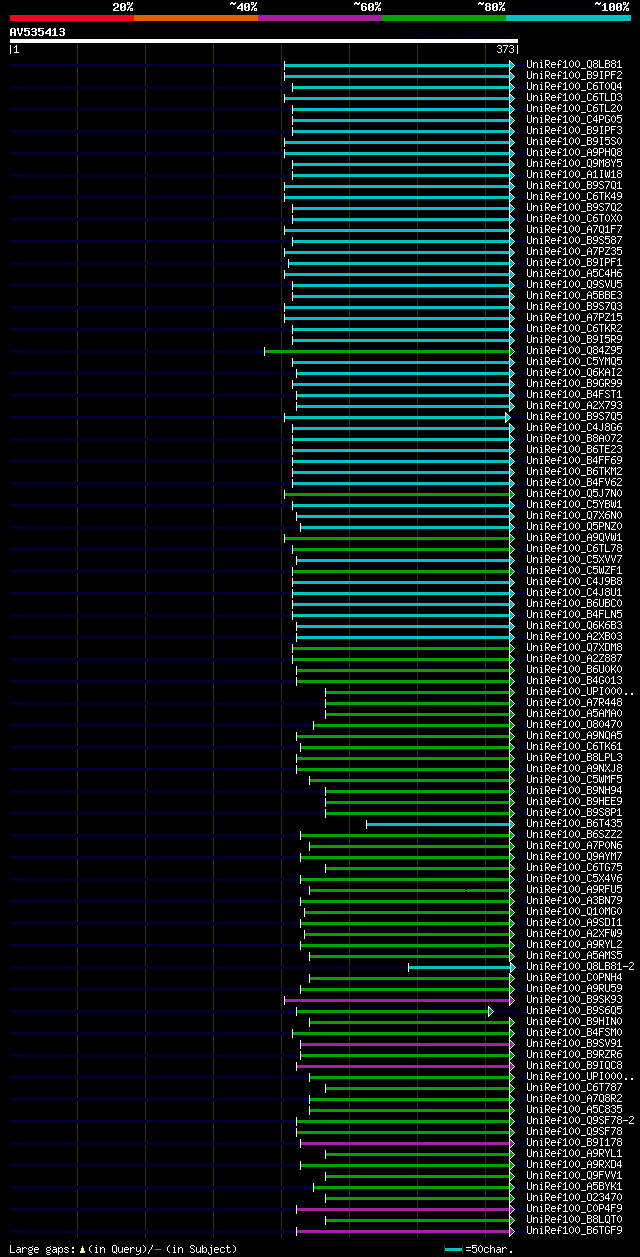Select the UniRef100_Q6K6B3 entry
The image size is (640, 1257).
(574, 626)
